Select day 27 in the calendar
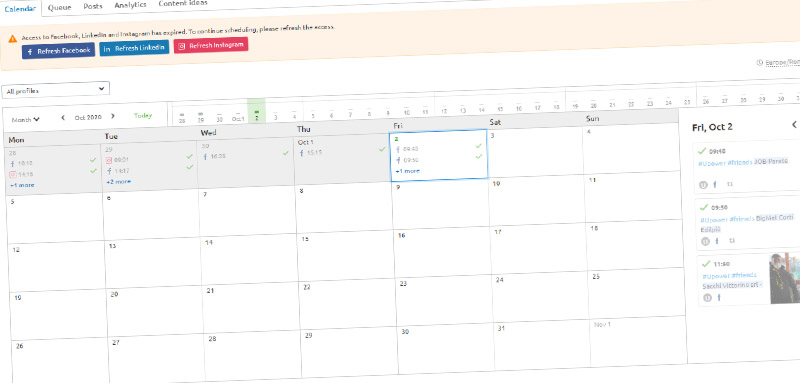The width and height of the screenshot is (800, 383). pyautogui.click(x=158, y=360)
